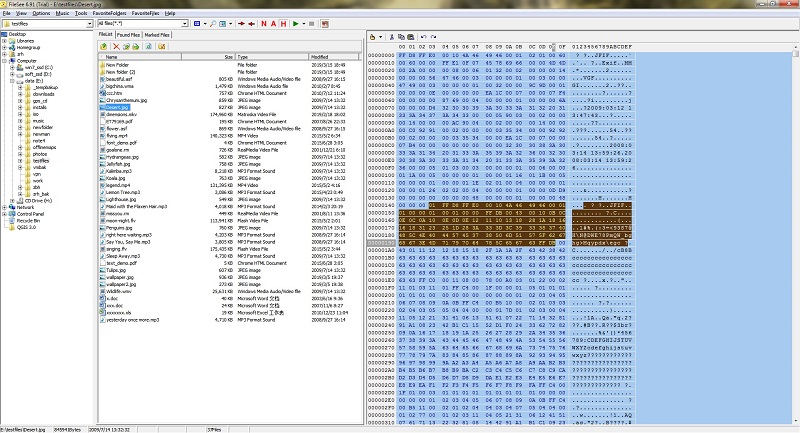
Task: Collapse the Computer tree node
Action: coord(5,61)
